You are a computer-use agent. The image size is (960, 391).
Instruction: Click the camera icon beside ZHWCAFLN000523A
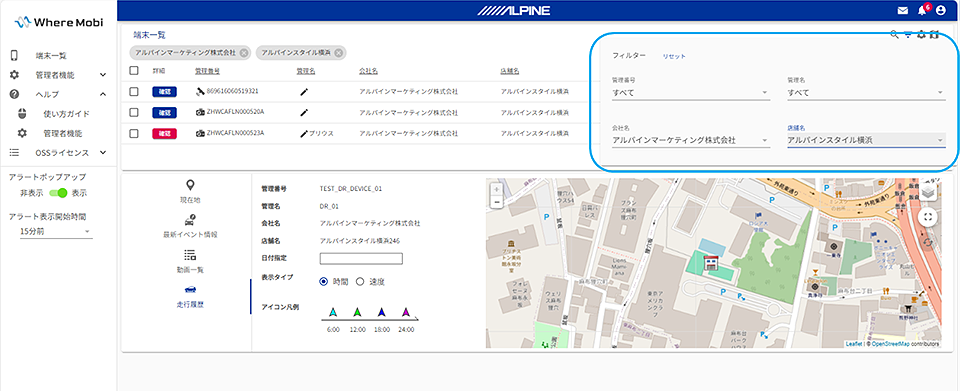point(200,133)
